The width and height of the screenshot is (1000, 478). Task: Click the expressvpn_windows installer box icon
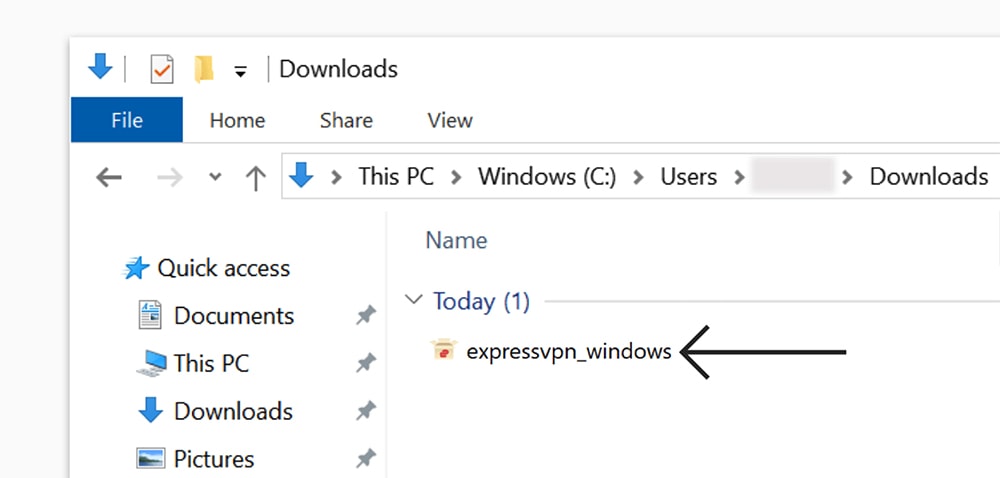click(x=444, y=349)
